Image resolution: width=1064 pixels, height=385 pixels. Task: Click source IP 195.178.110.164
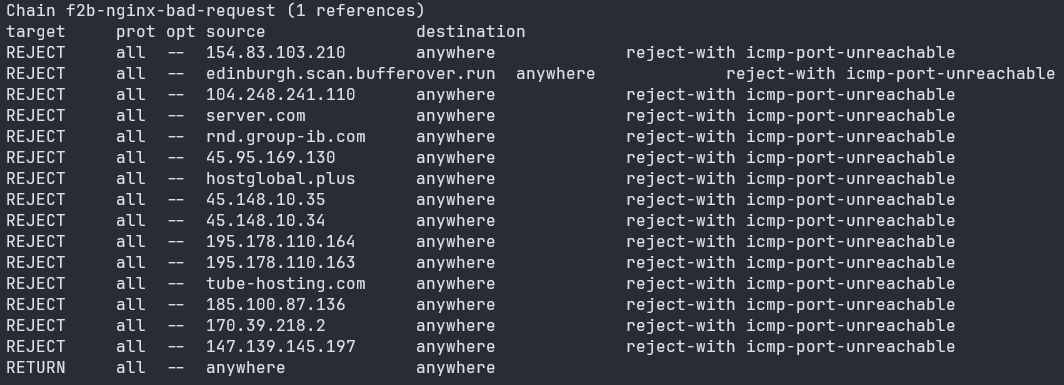[280, 242]
